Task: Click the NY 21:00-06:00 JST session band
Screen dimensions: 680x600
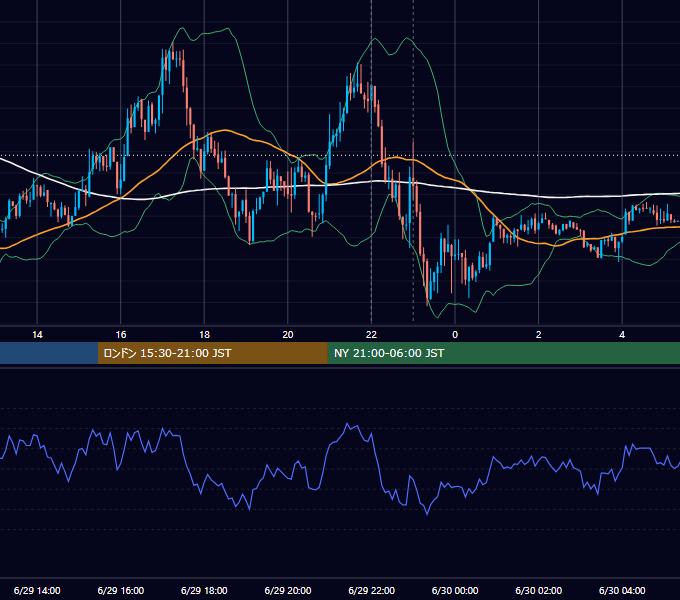Action: click(503, 353)
